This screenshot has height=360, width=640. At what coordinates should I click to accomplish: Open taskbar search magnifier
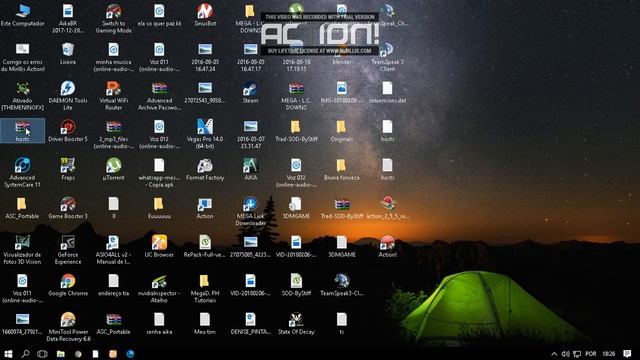tap(25, 354)
